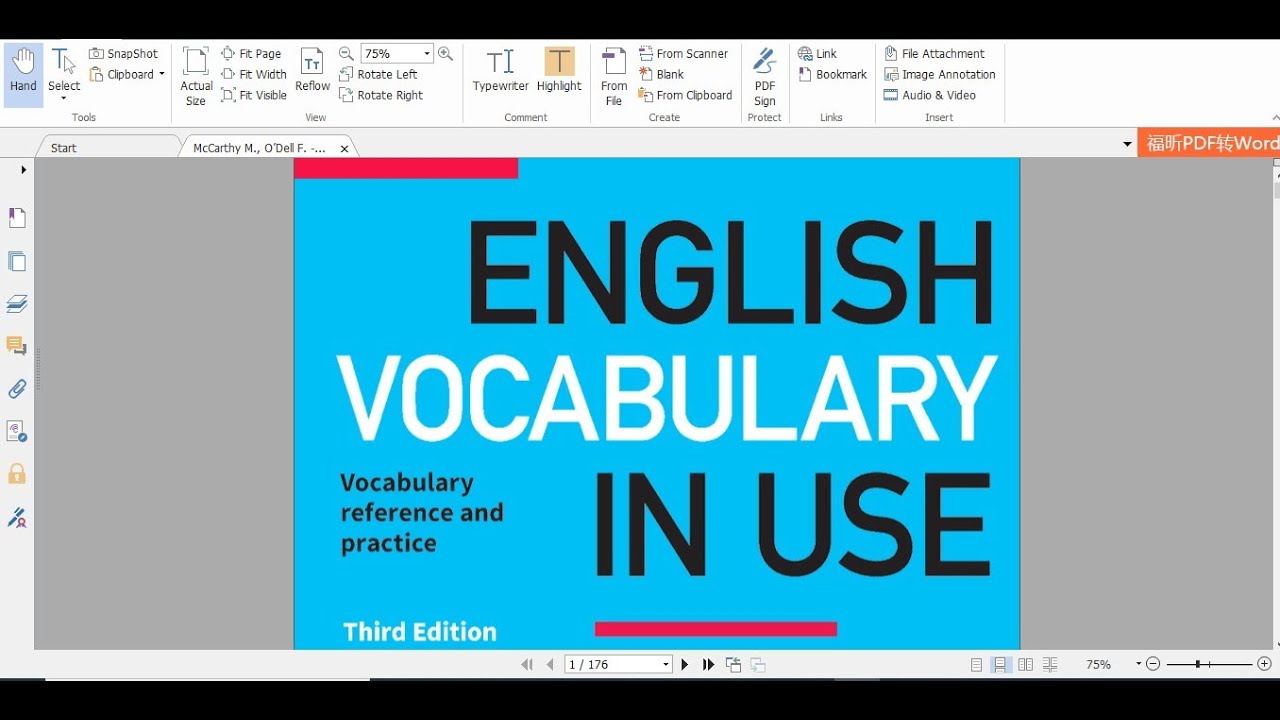
Task: Switch to continuous page layout
Action: tap(1000, 664)
